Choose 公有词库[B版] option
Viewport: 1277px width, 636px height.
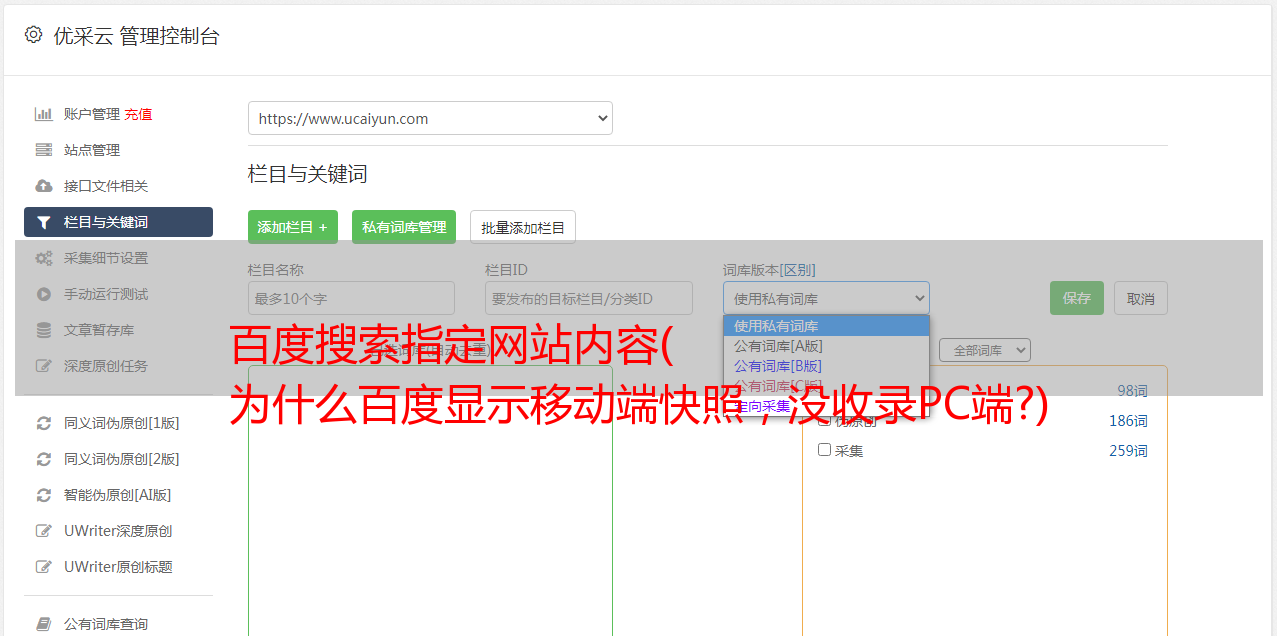point(826,366)
